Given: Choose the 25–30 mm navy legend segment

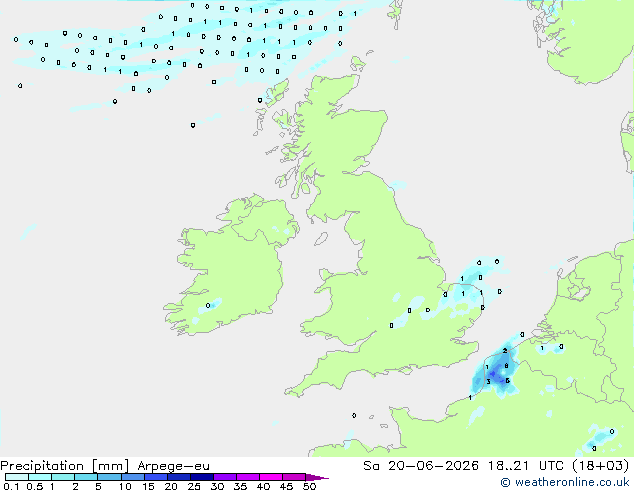Looking at the screenshot, I should [202, 477].
